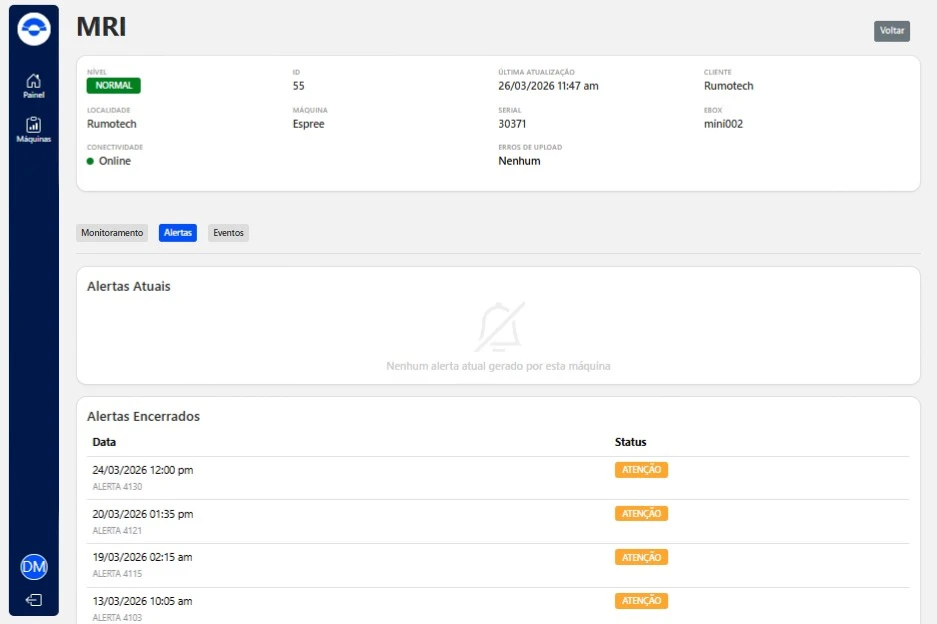Click the ATENÇÃO badge for Alerta 4130
The width and height of the screenshot is (937, 624).
click(x=641, y=470)
